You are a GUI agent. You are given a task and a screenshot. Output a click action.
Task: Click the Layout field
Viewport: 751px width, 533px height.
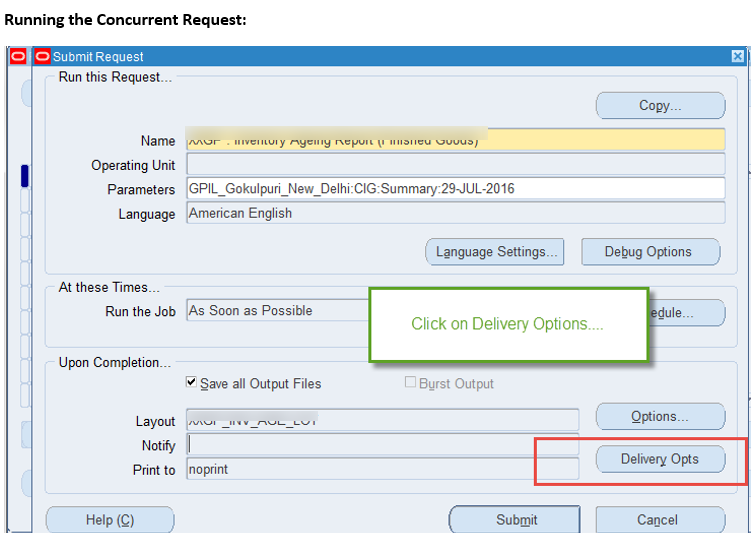(x=382, y=420)
